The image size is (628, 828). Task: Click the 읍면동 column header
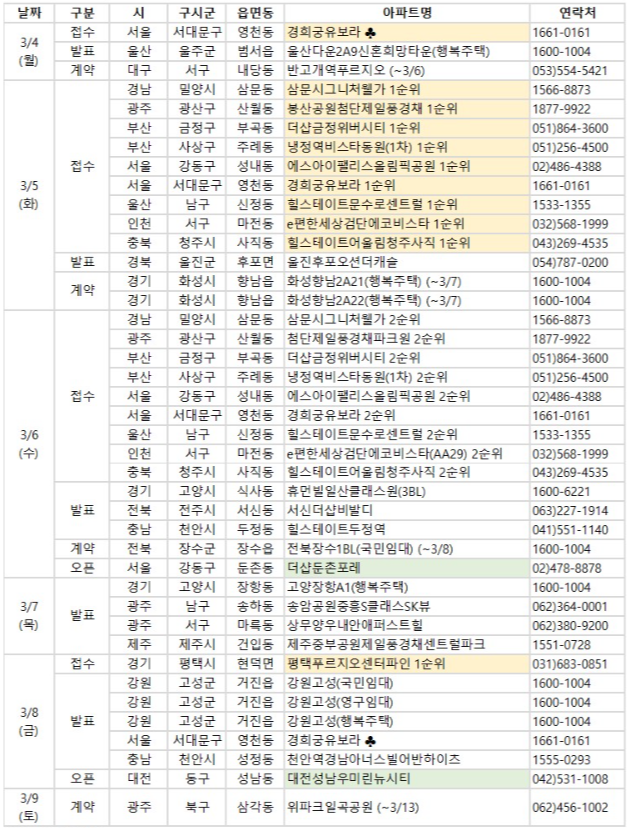point(255,13)
